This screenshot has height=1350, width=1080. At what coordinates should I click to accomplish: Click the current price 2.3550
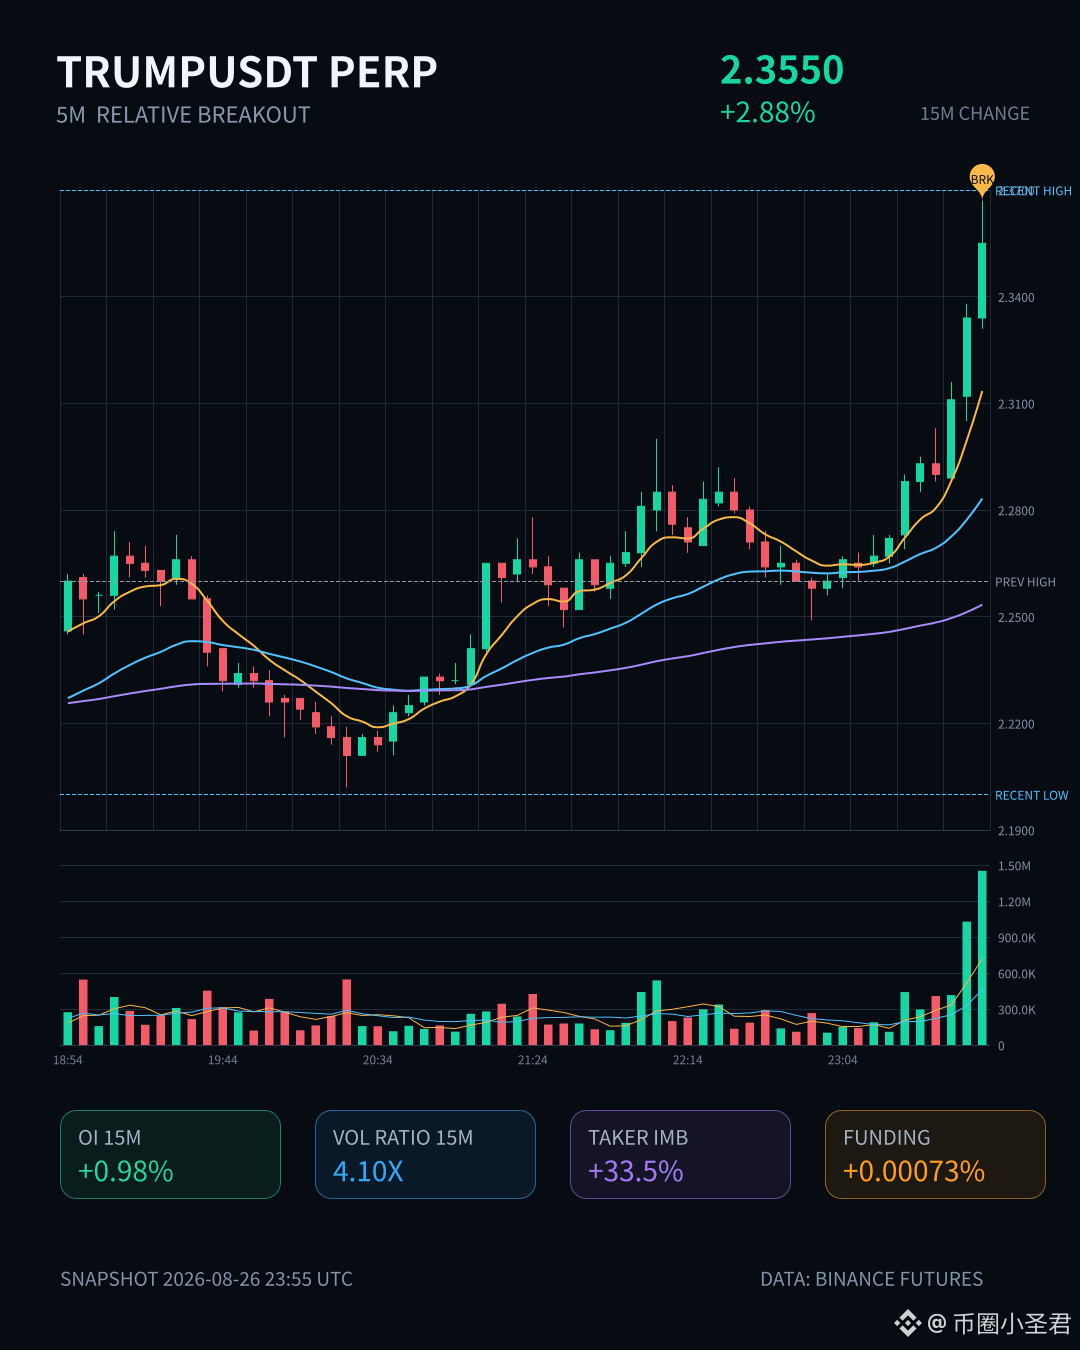(x=782, y=70)
